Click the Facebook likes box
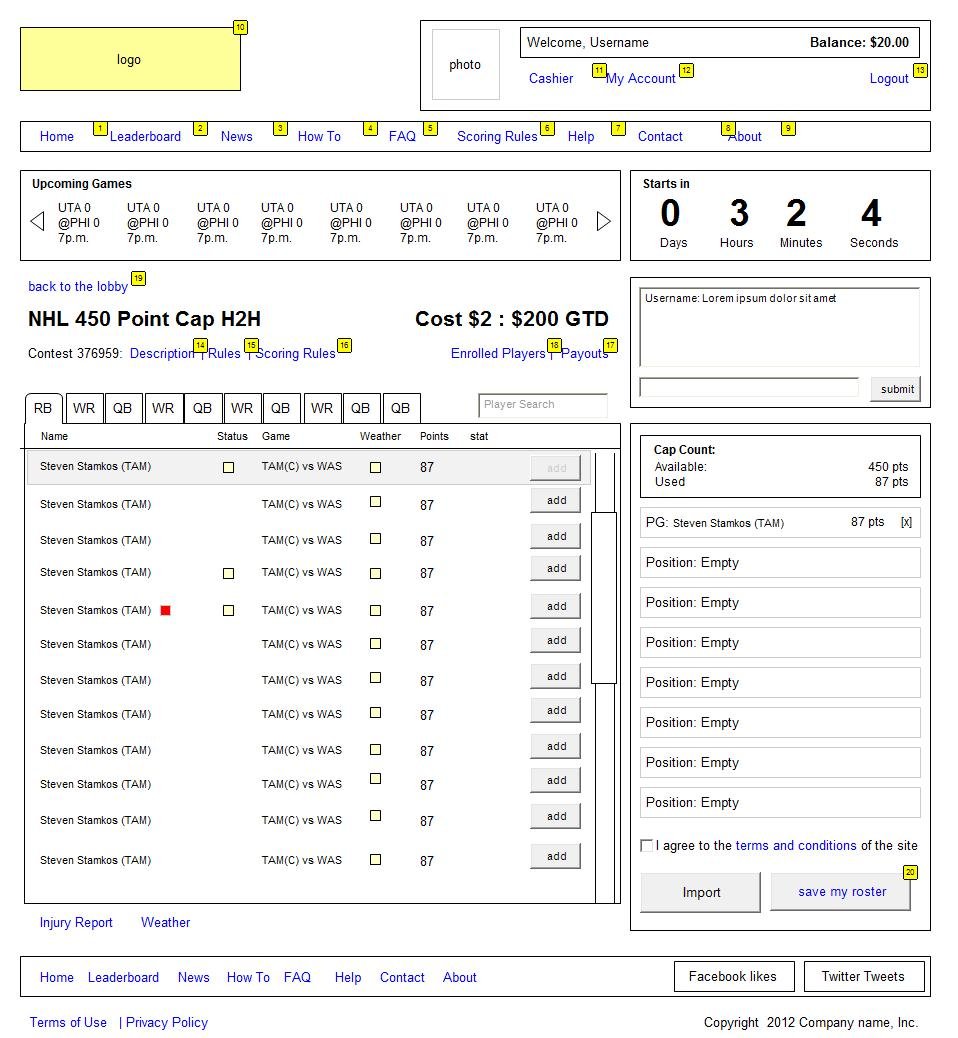The width and height of the screenshot is (958, 1038). point(734,976)
